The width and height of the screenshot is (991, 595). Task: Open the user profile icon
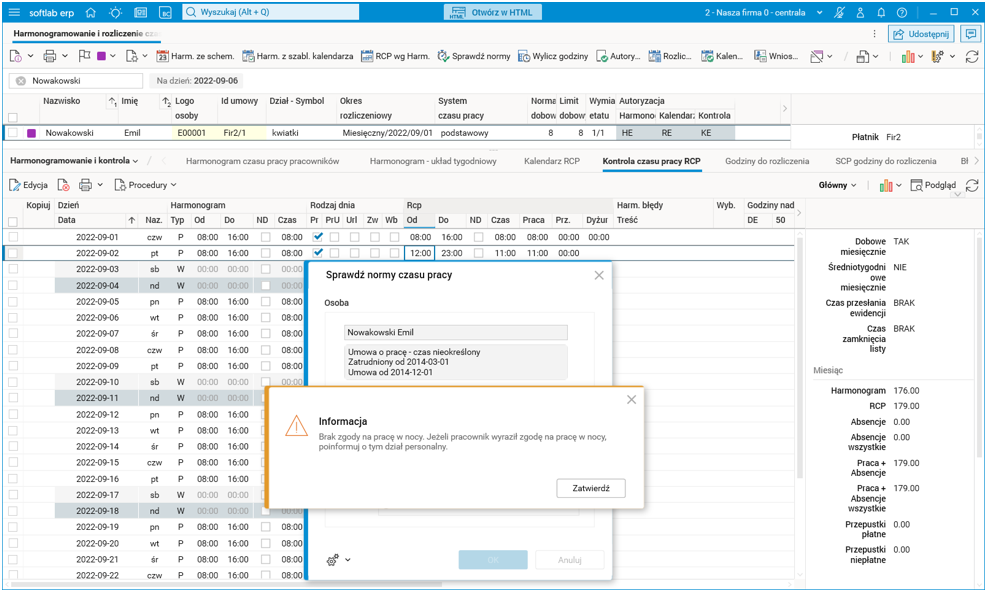click(860, 13)
